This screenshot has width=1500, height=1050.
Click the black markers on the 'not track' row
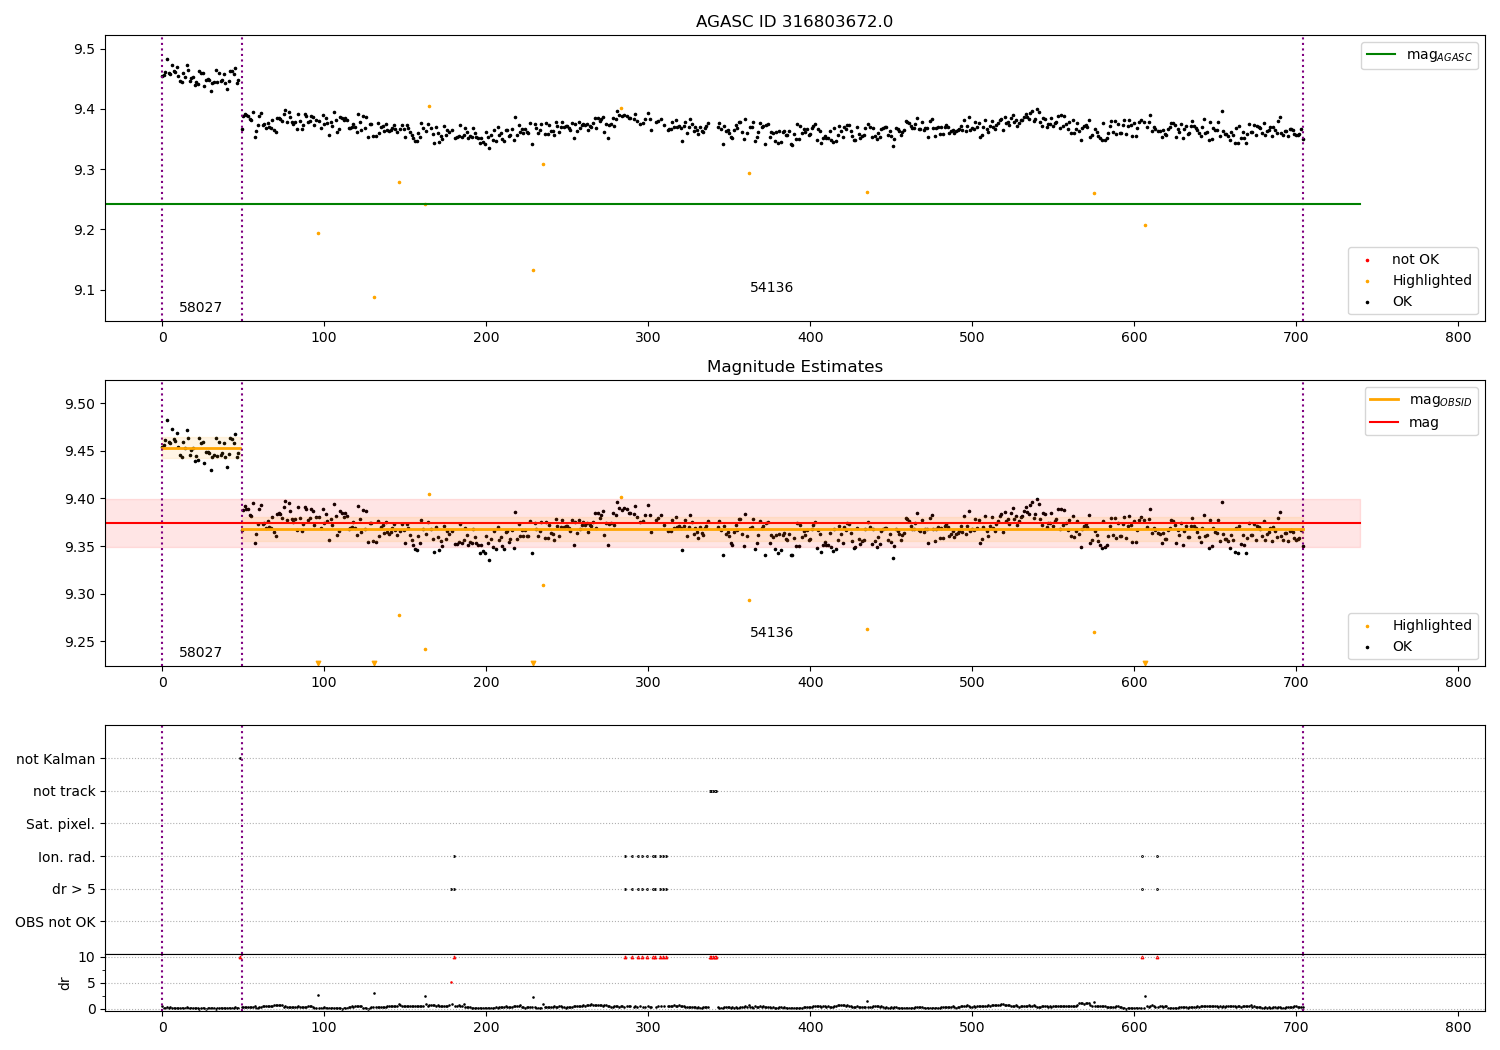click(713, 791)
